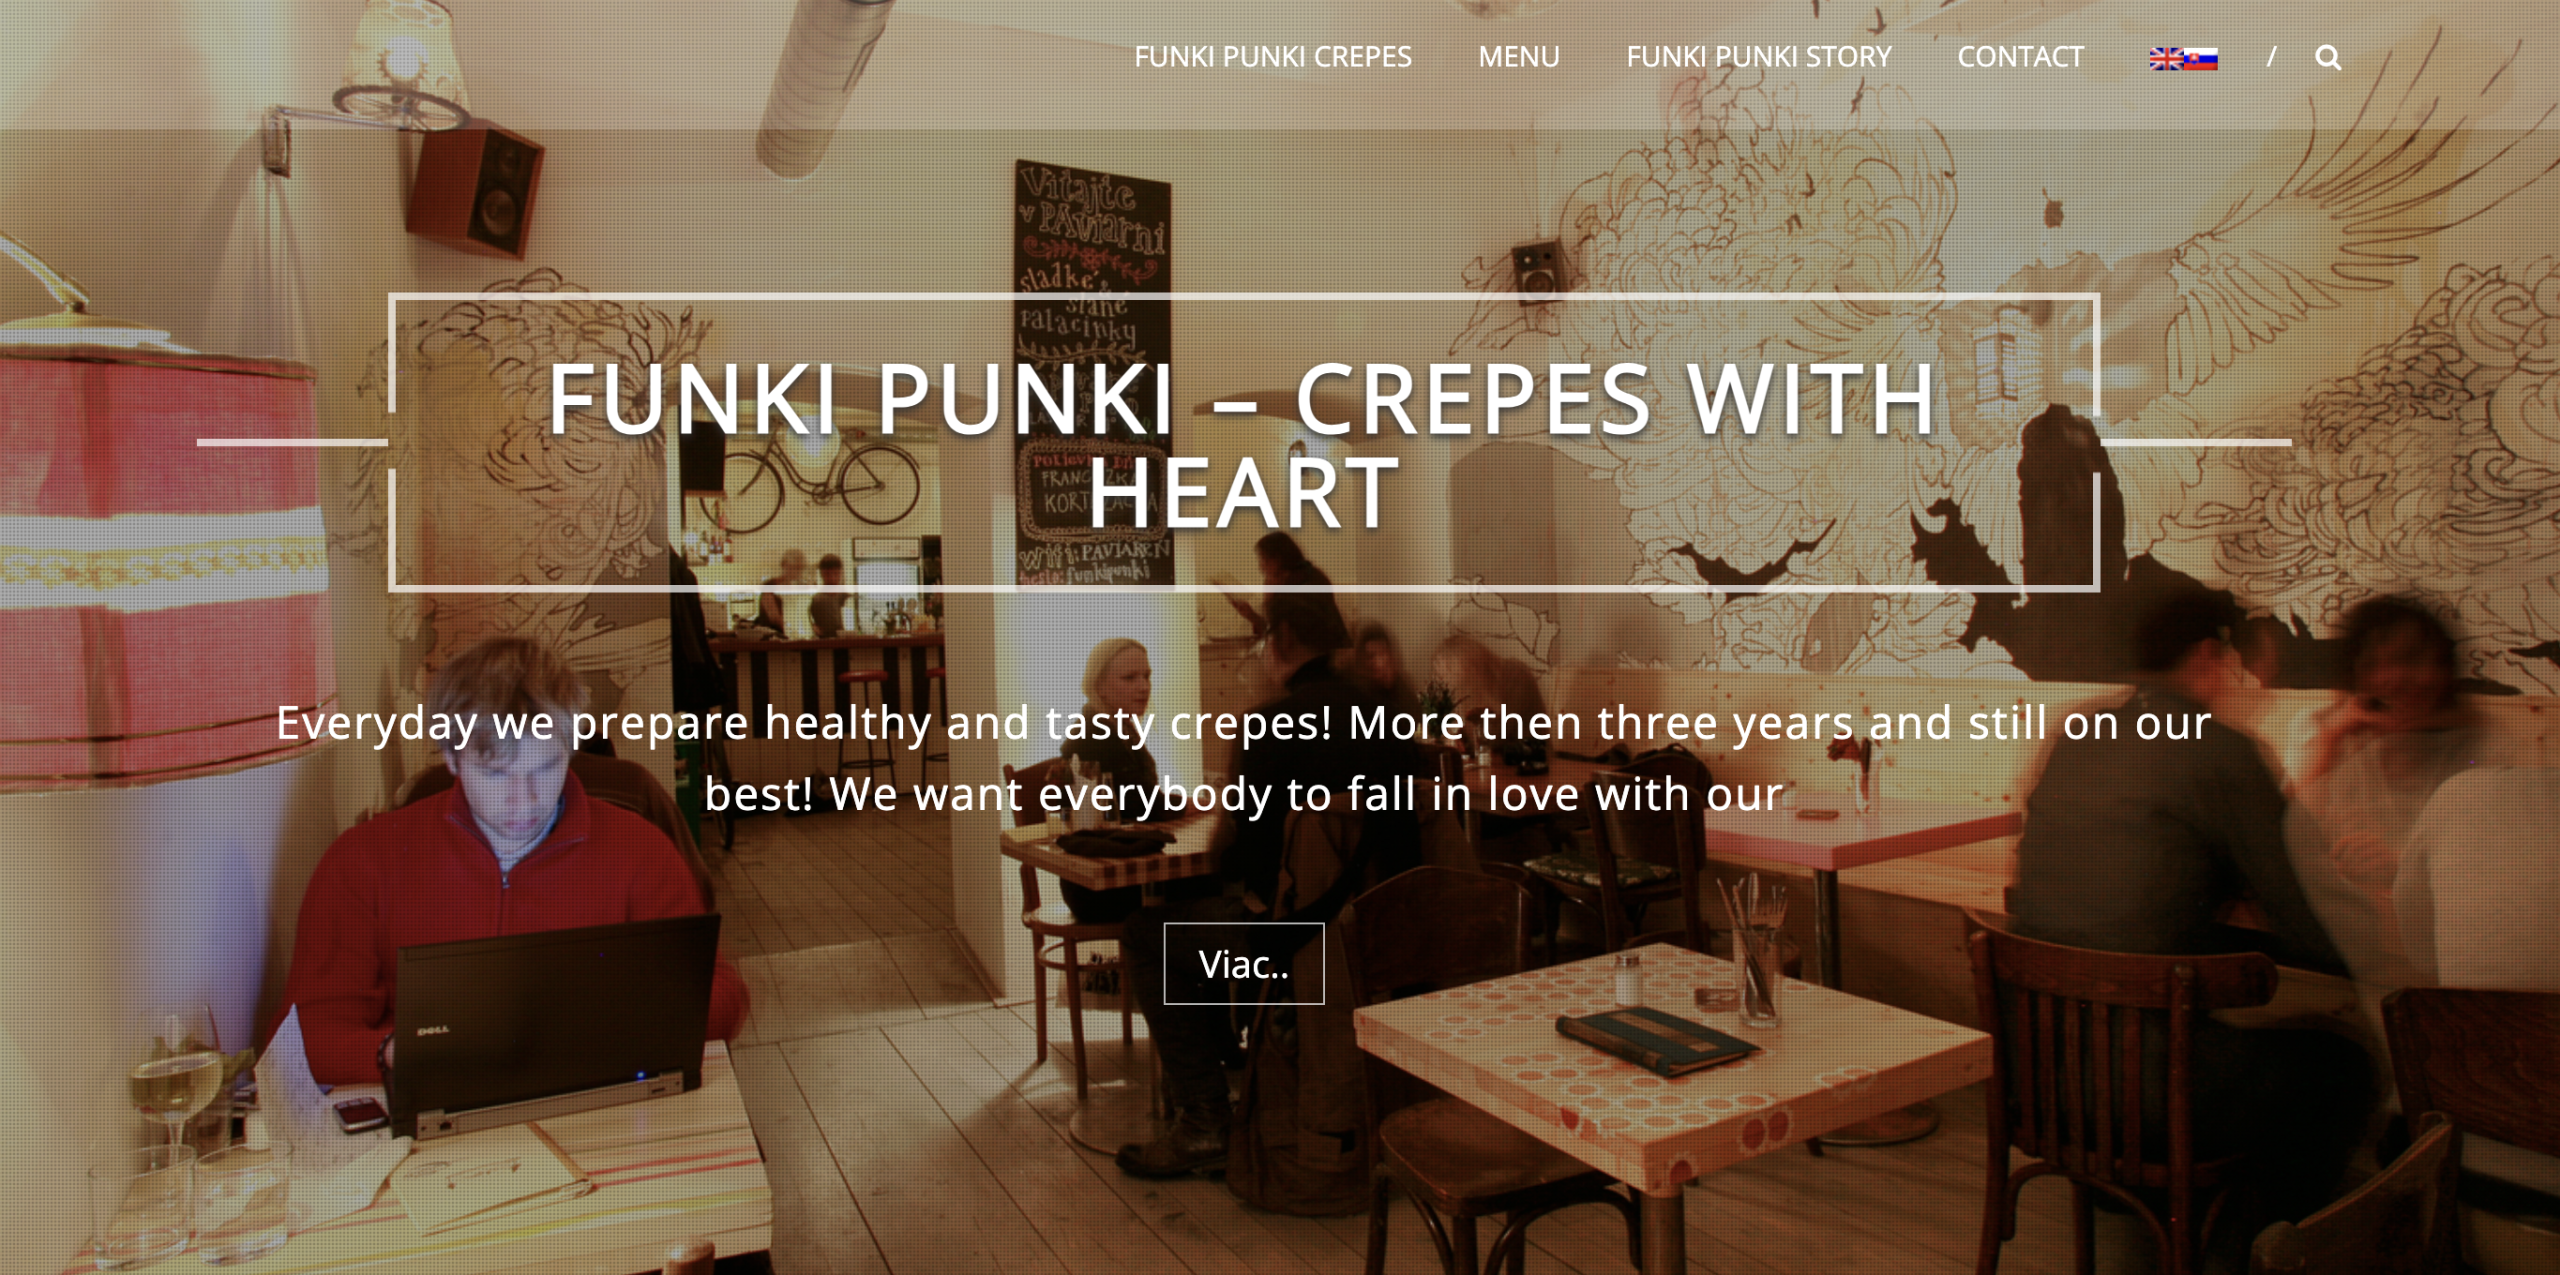Image resolution: width=2560 pixels, height=1275 pixels.
Task: Click the wall speaker in the hero photo
Action: coord(475,192)
